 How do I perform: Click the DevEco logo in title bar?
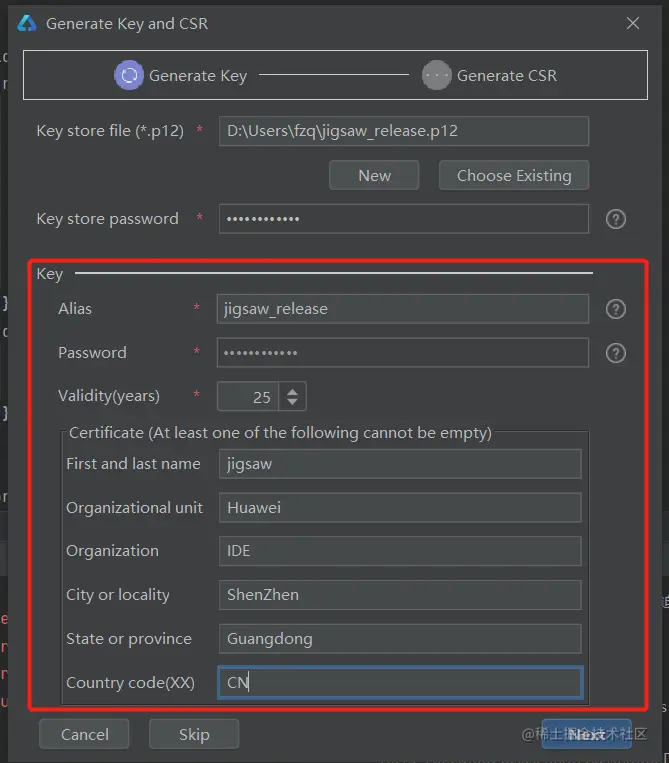(x=27, y=23)
